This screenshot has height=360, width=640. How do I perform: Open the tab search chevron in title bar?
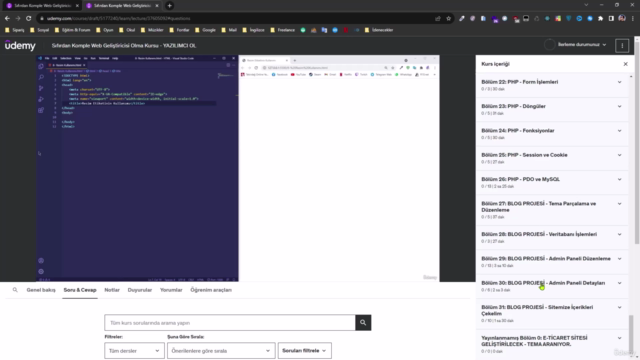pos(586,5)
